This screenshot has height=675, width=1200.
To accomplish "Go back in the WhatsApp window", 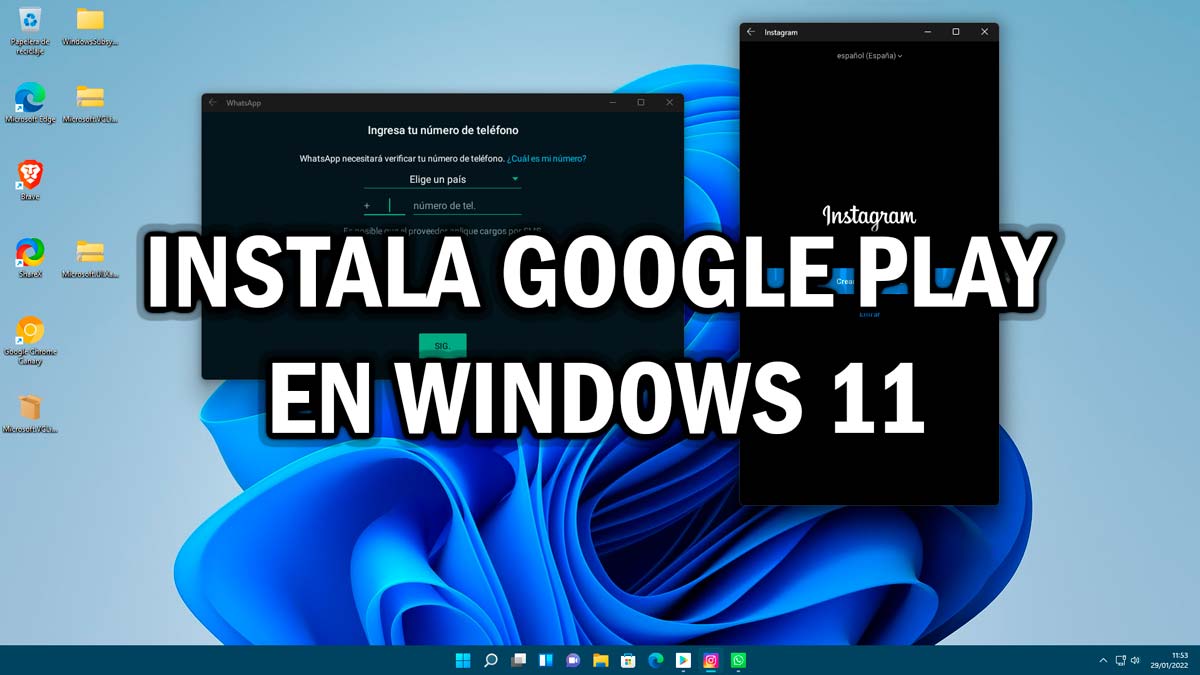I will point(212,102).
